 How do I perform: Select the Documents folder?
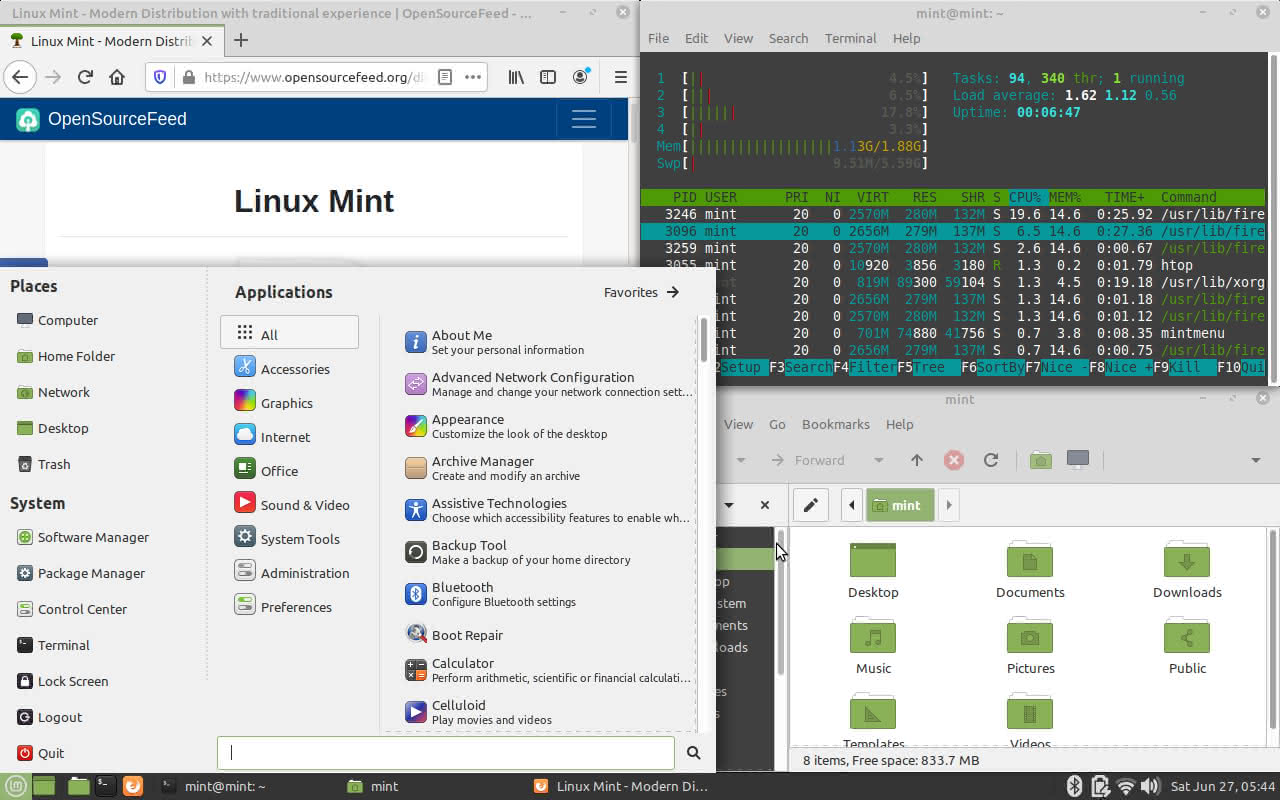(1030, 569)
